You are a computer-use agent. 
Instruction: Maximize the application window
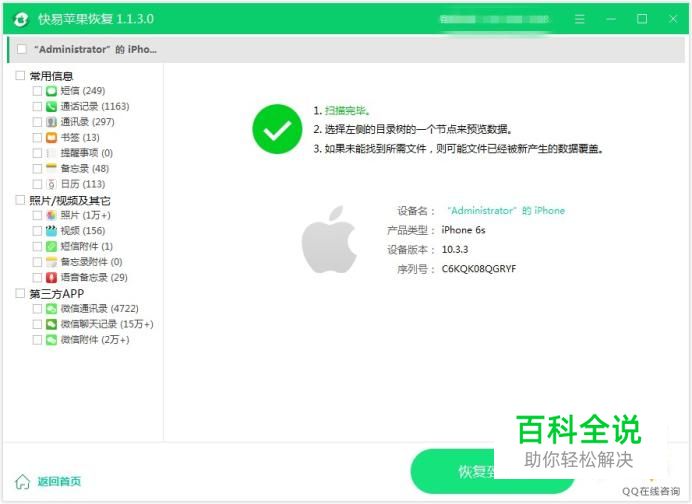coord(642,19)
